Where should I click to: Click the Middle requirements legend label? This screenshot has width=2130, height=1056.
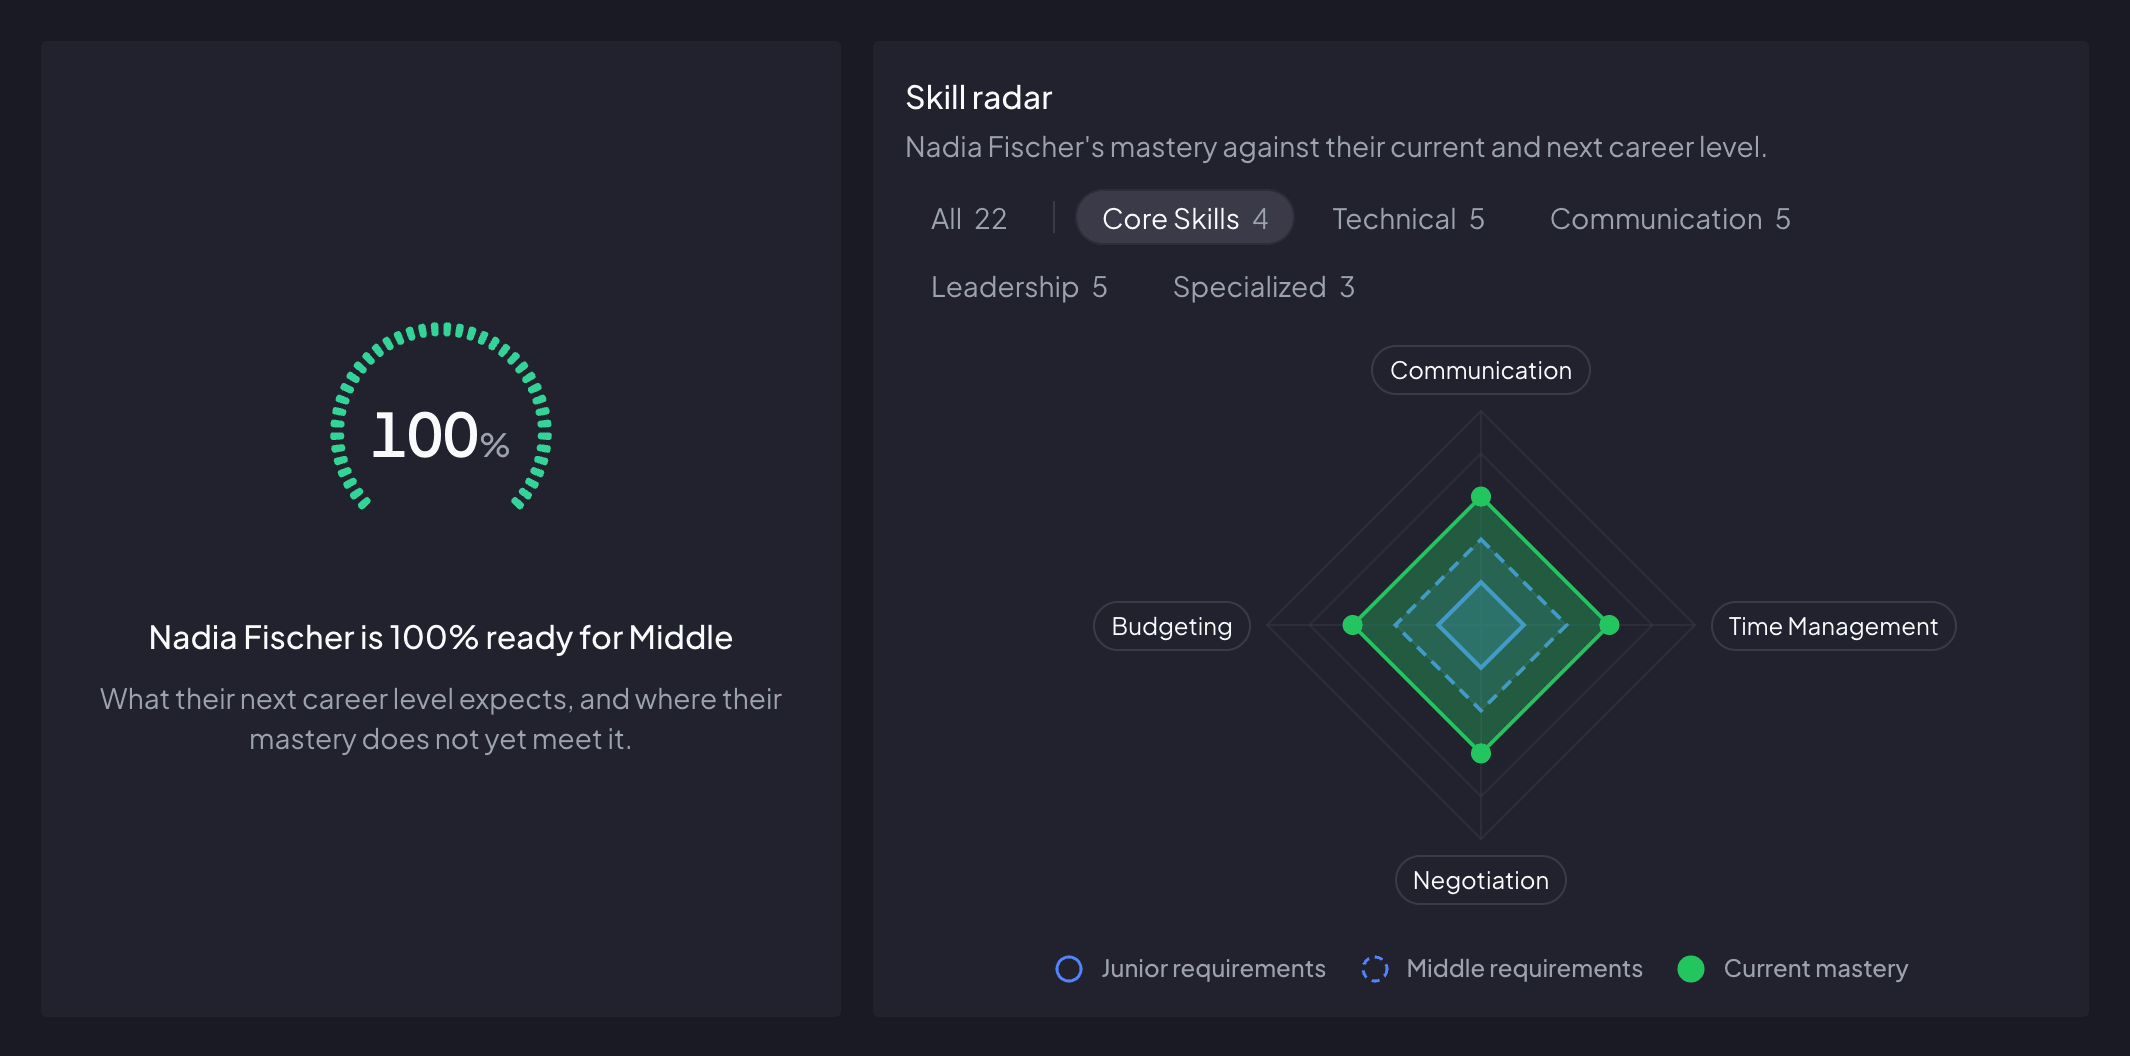[1524, 968]
